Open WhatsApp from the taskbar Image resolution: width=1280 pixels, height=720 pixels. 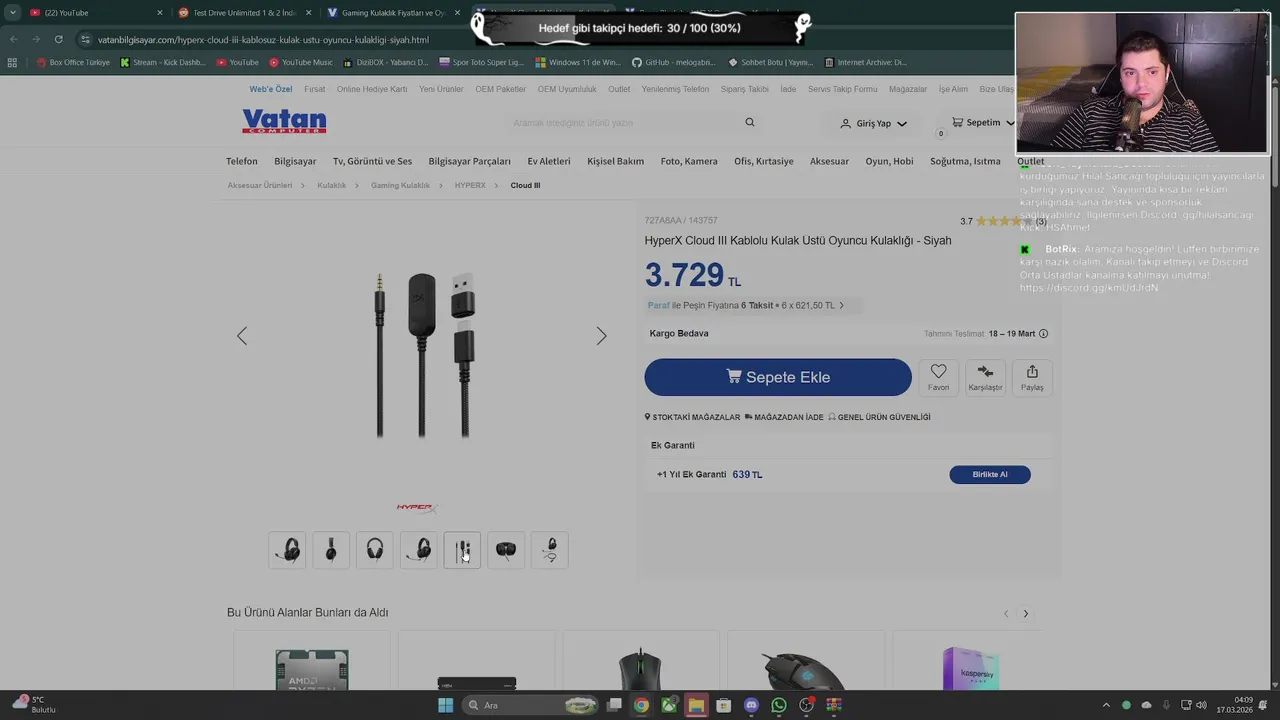coord(779,705)
